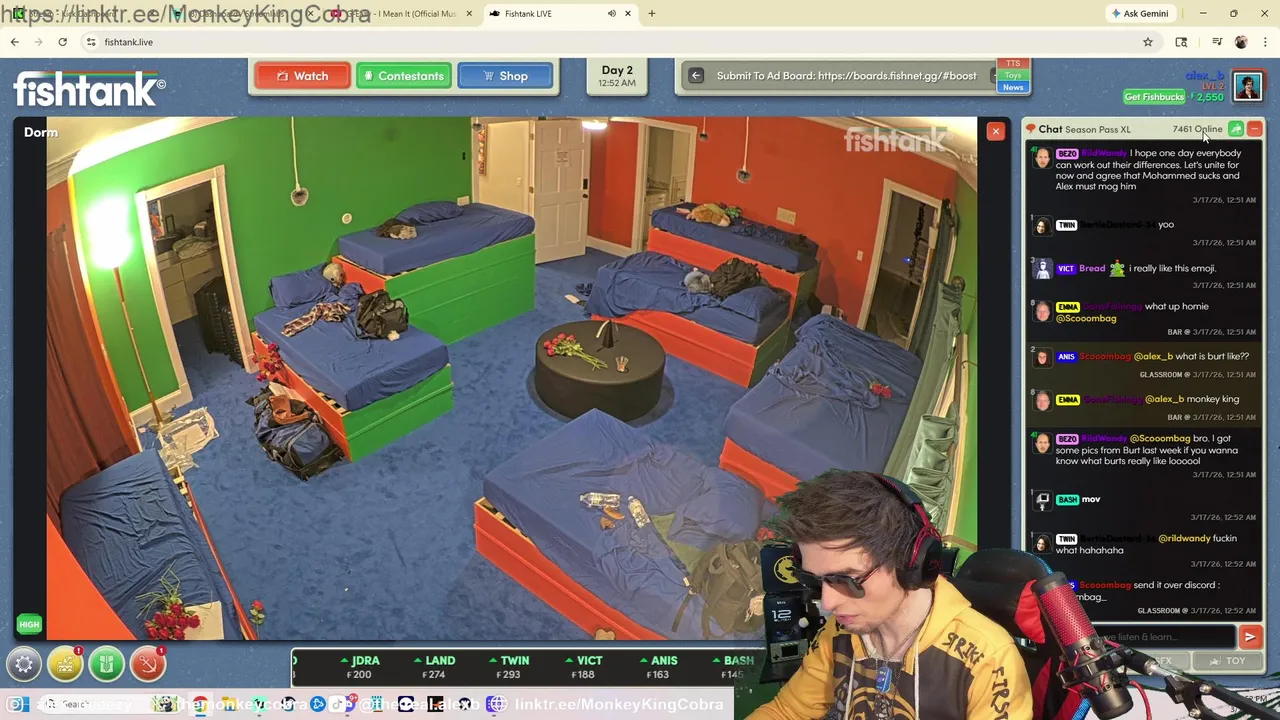The height and width of the screenshot is (720, 1280).
Task: Open the browser extensions icon
Action: tap(1181, 42)
